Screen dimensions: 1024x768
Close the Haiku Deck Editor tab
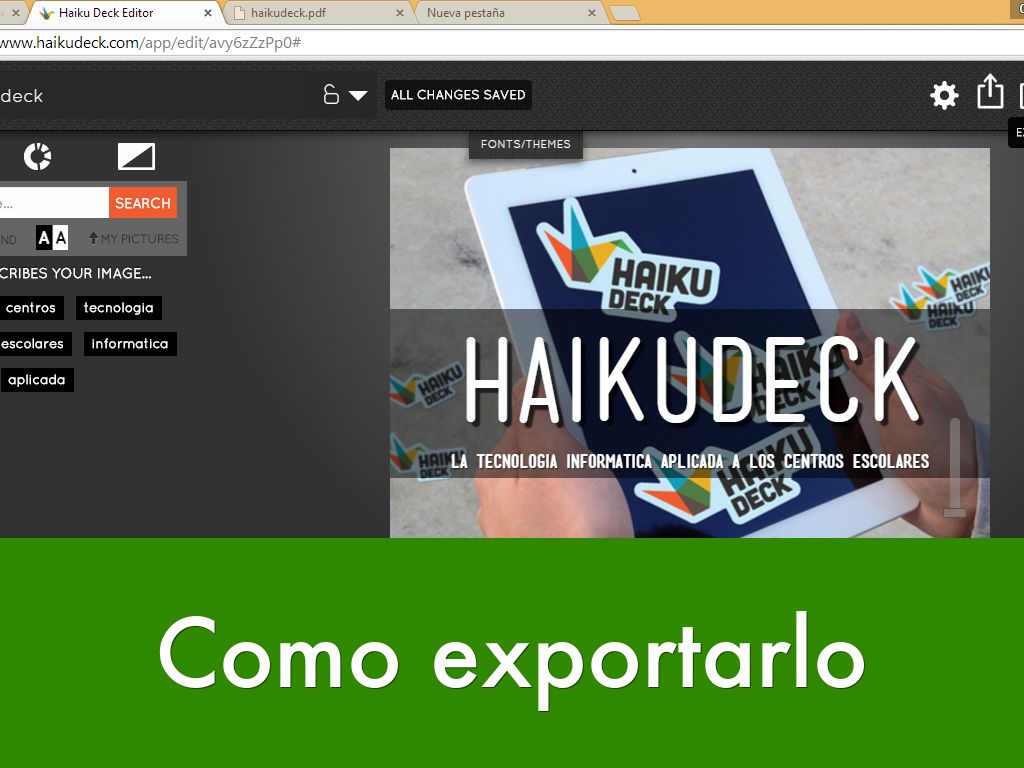(x=208, y=13)
